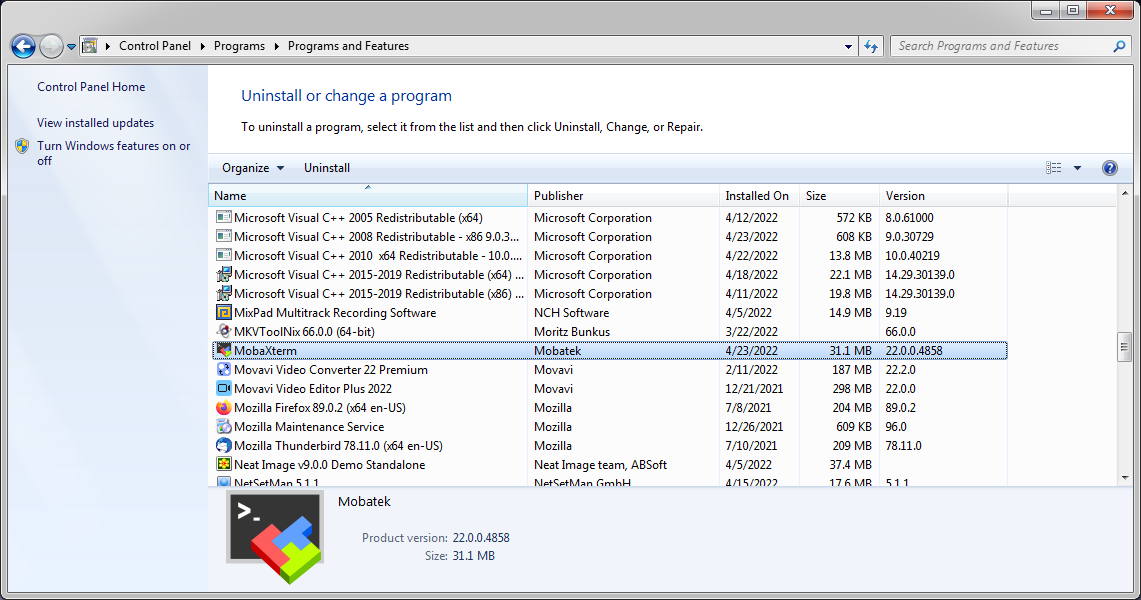Click the version 8.0.61000 cell
The image size is (1141, 600).
pyautogui.click(x=909, y=217)
